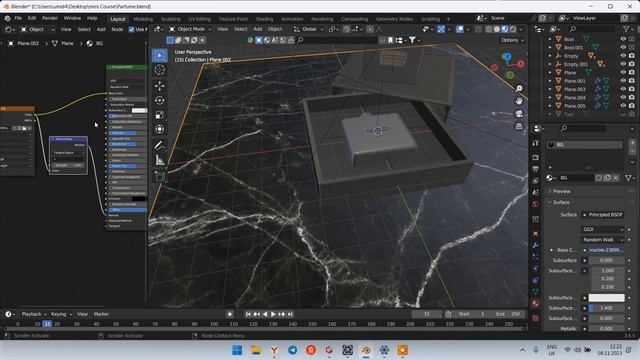Toggle visibility of Plane.004

click(623, 98)
